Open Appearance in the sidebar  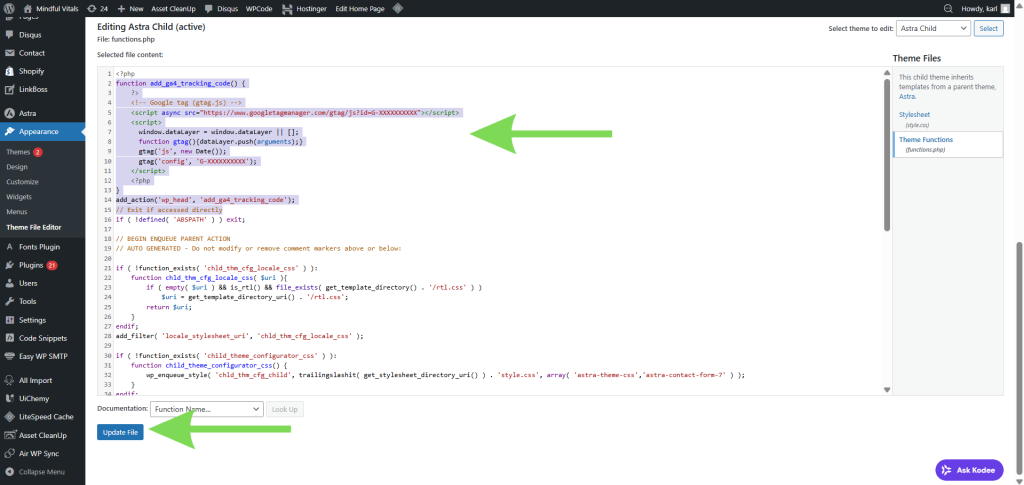coord(42,131)
